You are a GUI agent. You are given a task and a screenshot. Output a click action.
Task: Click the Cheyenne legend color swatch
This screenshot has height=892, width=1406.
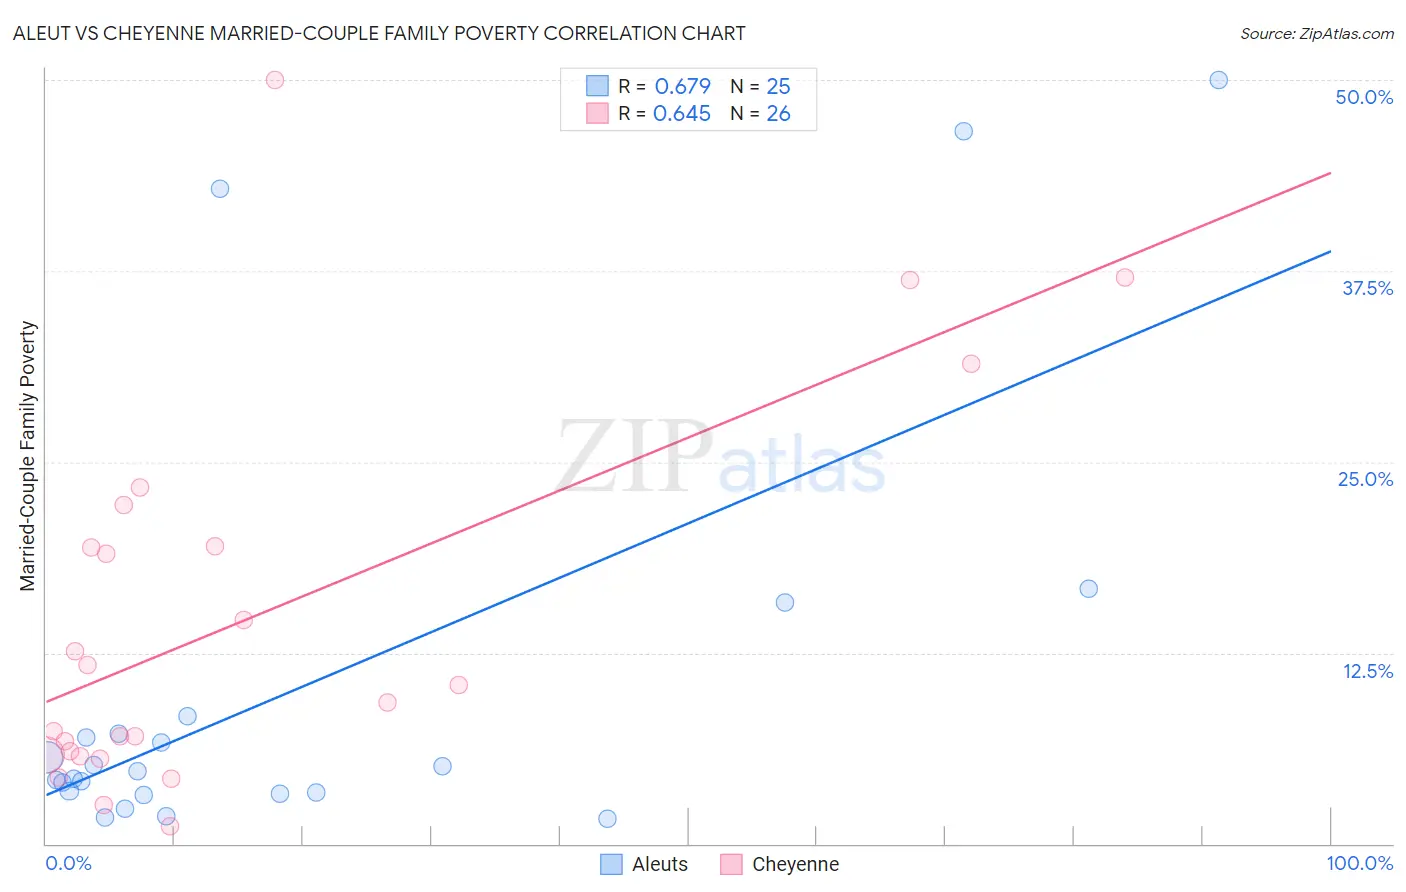[731, 864]
